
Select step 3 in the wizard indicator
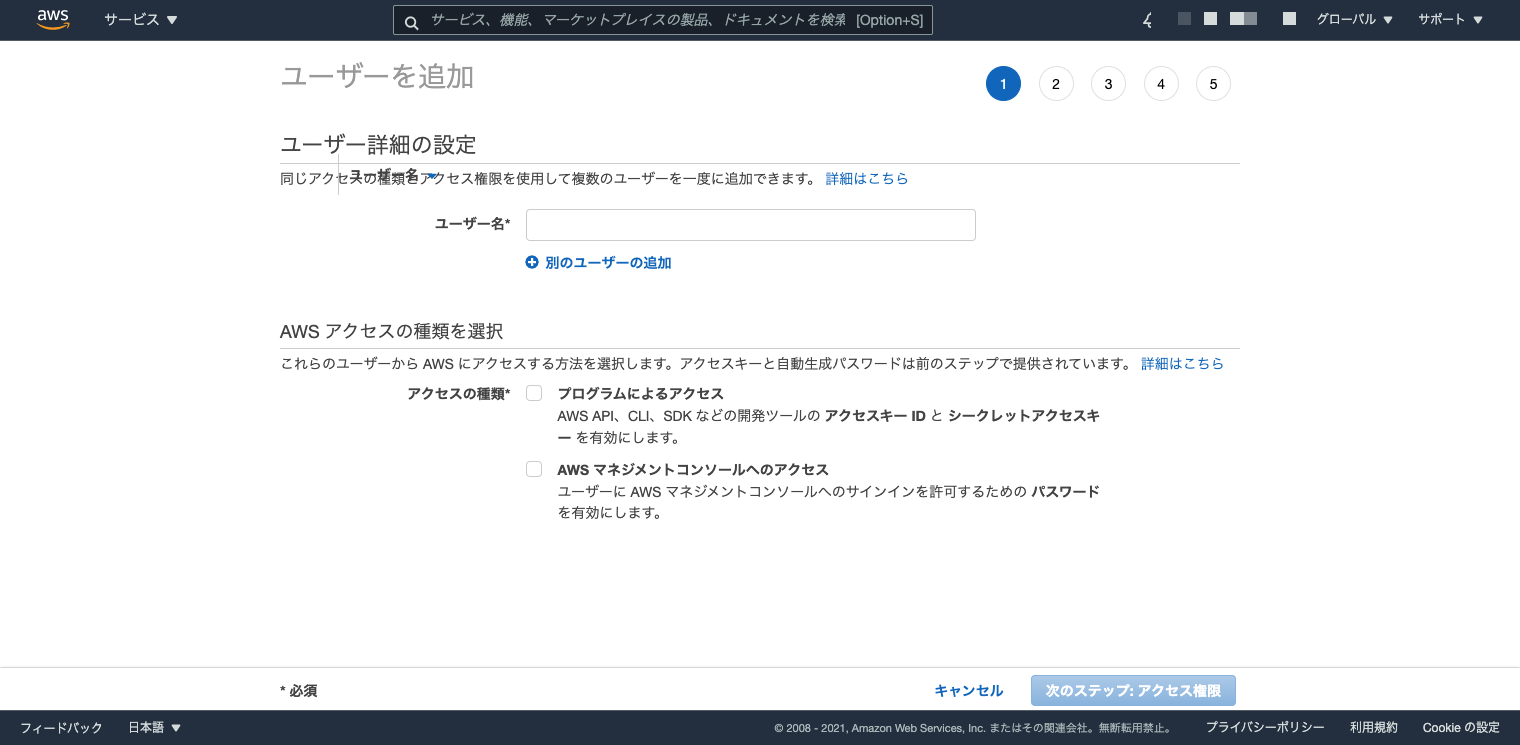[x=1108, y=84]
